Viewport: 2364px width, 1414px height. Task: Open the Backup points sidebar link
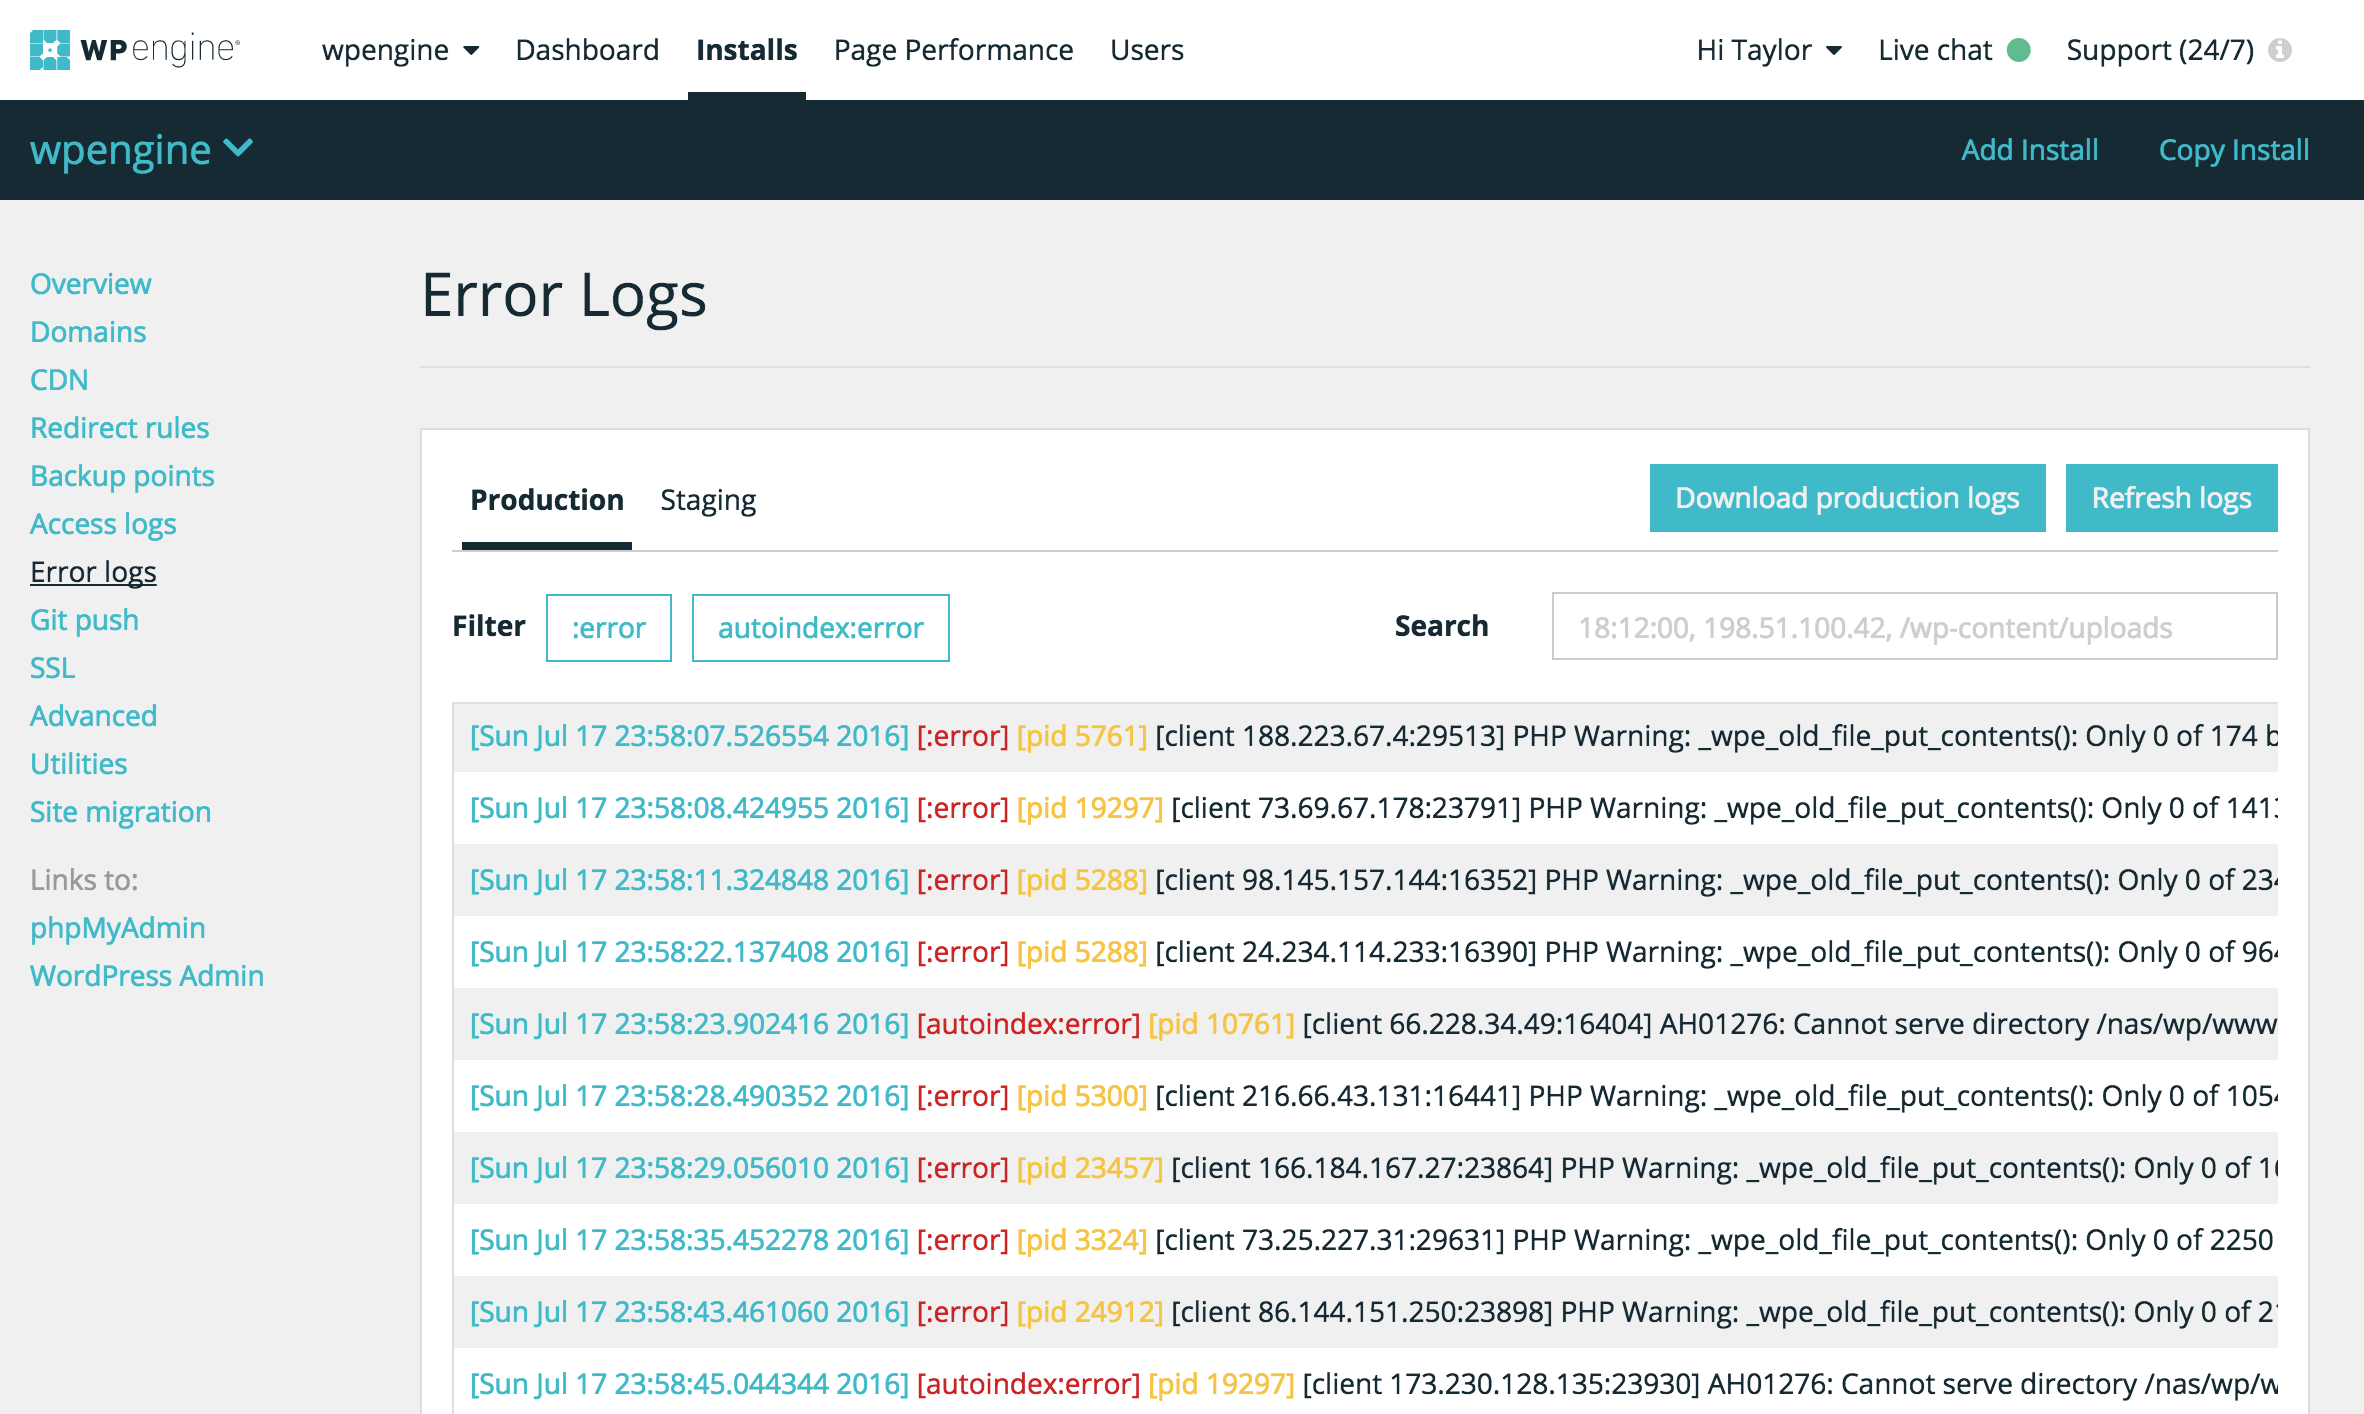click(x=122, y=475)
